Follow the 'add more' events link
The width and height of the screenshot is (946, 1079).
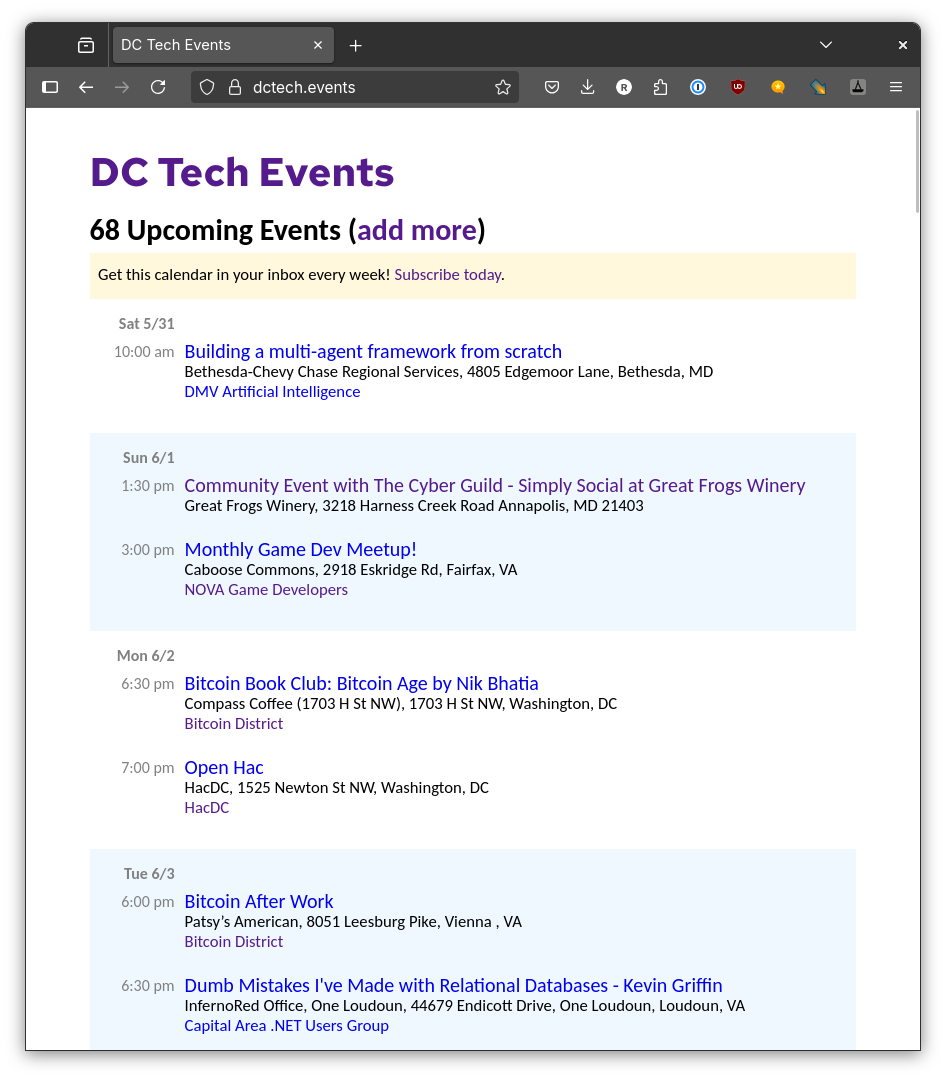417,231
